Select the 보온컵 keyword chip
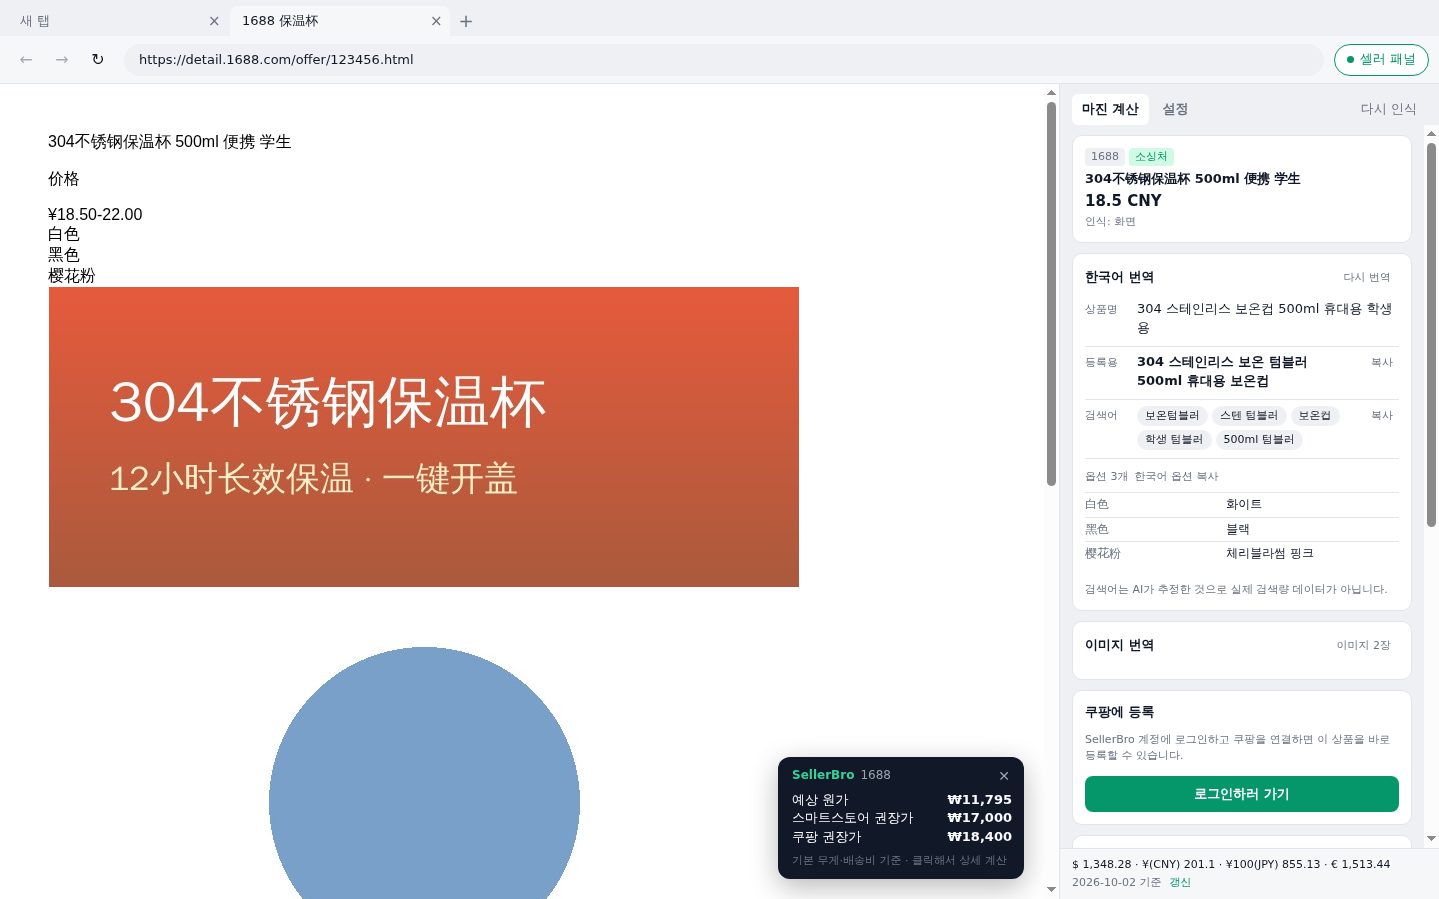The image size is (1439, 899). [1315, 416]
